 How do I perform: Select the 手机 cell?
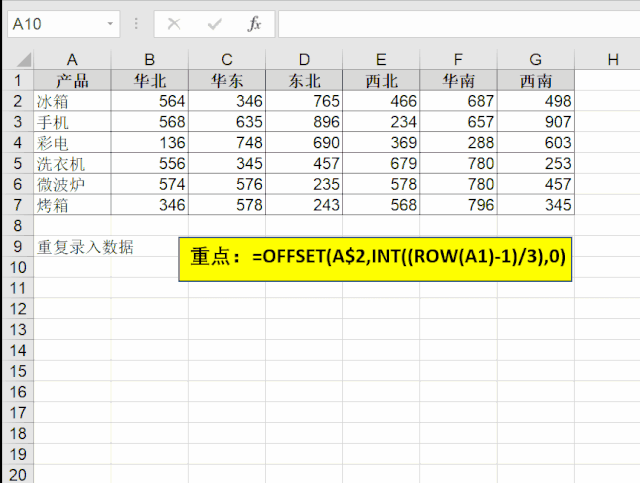point(72,122)
